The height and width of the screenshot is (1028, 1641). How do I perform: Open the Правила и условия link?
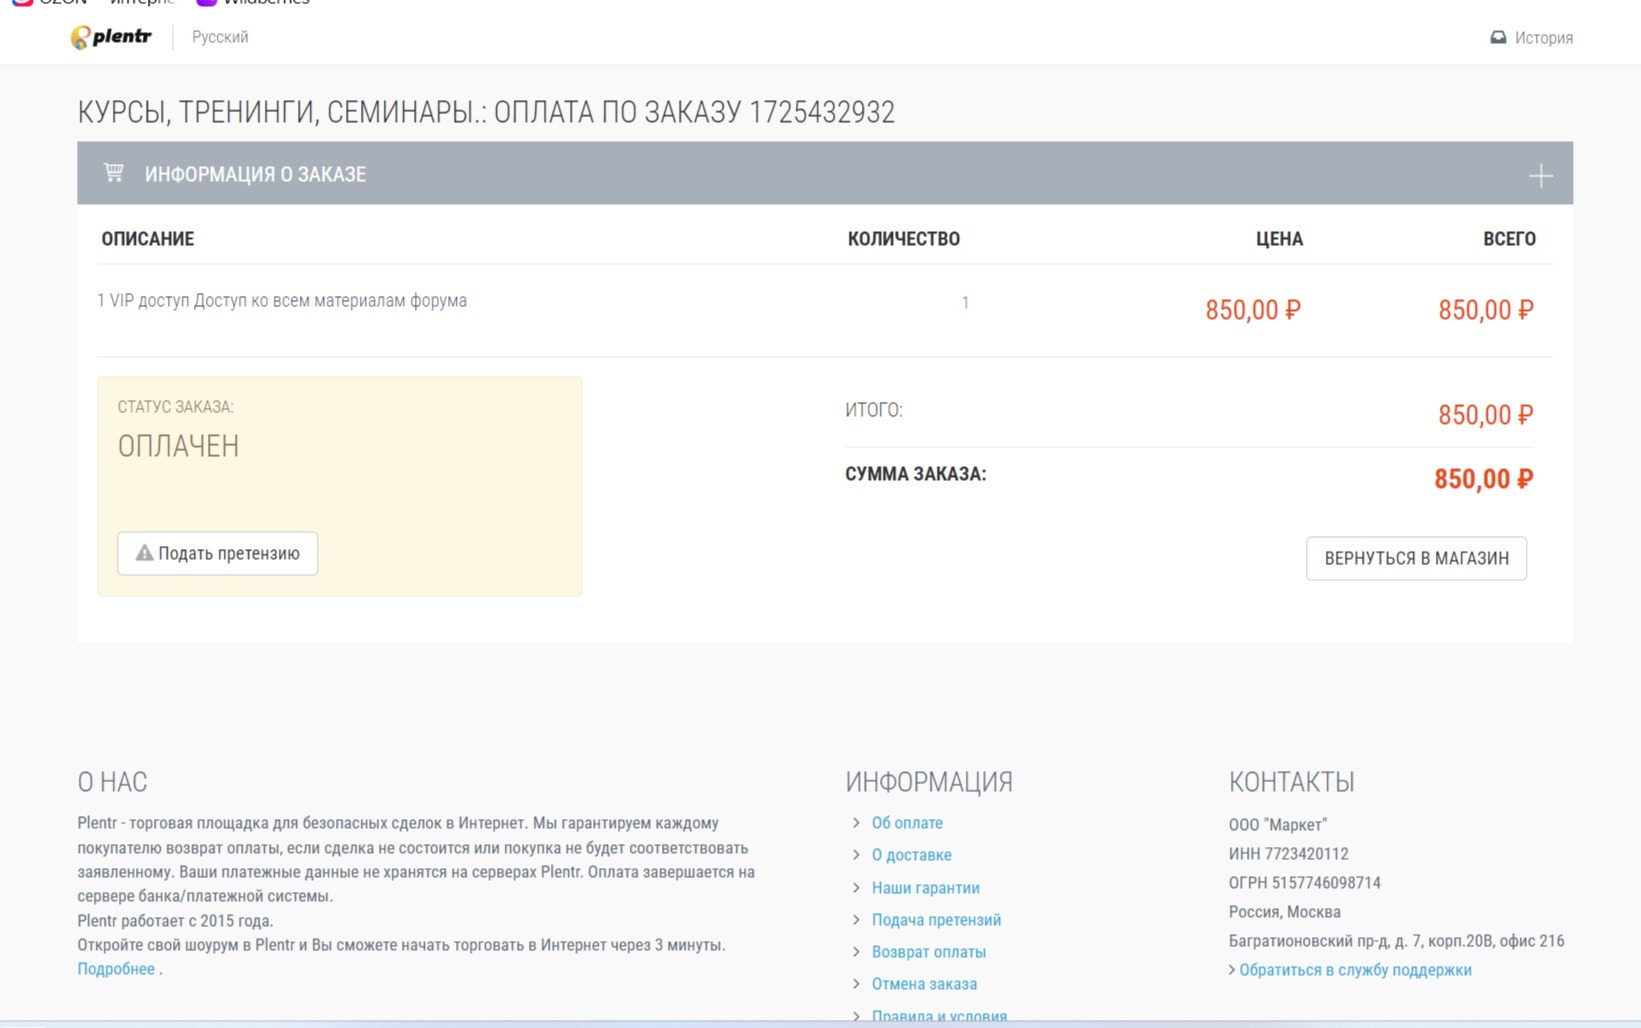coord(939,1016)
